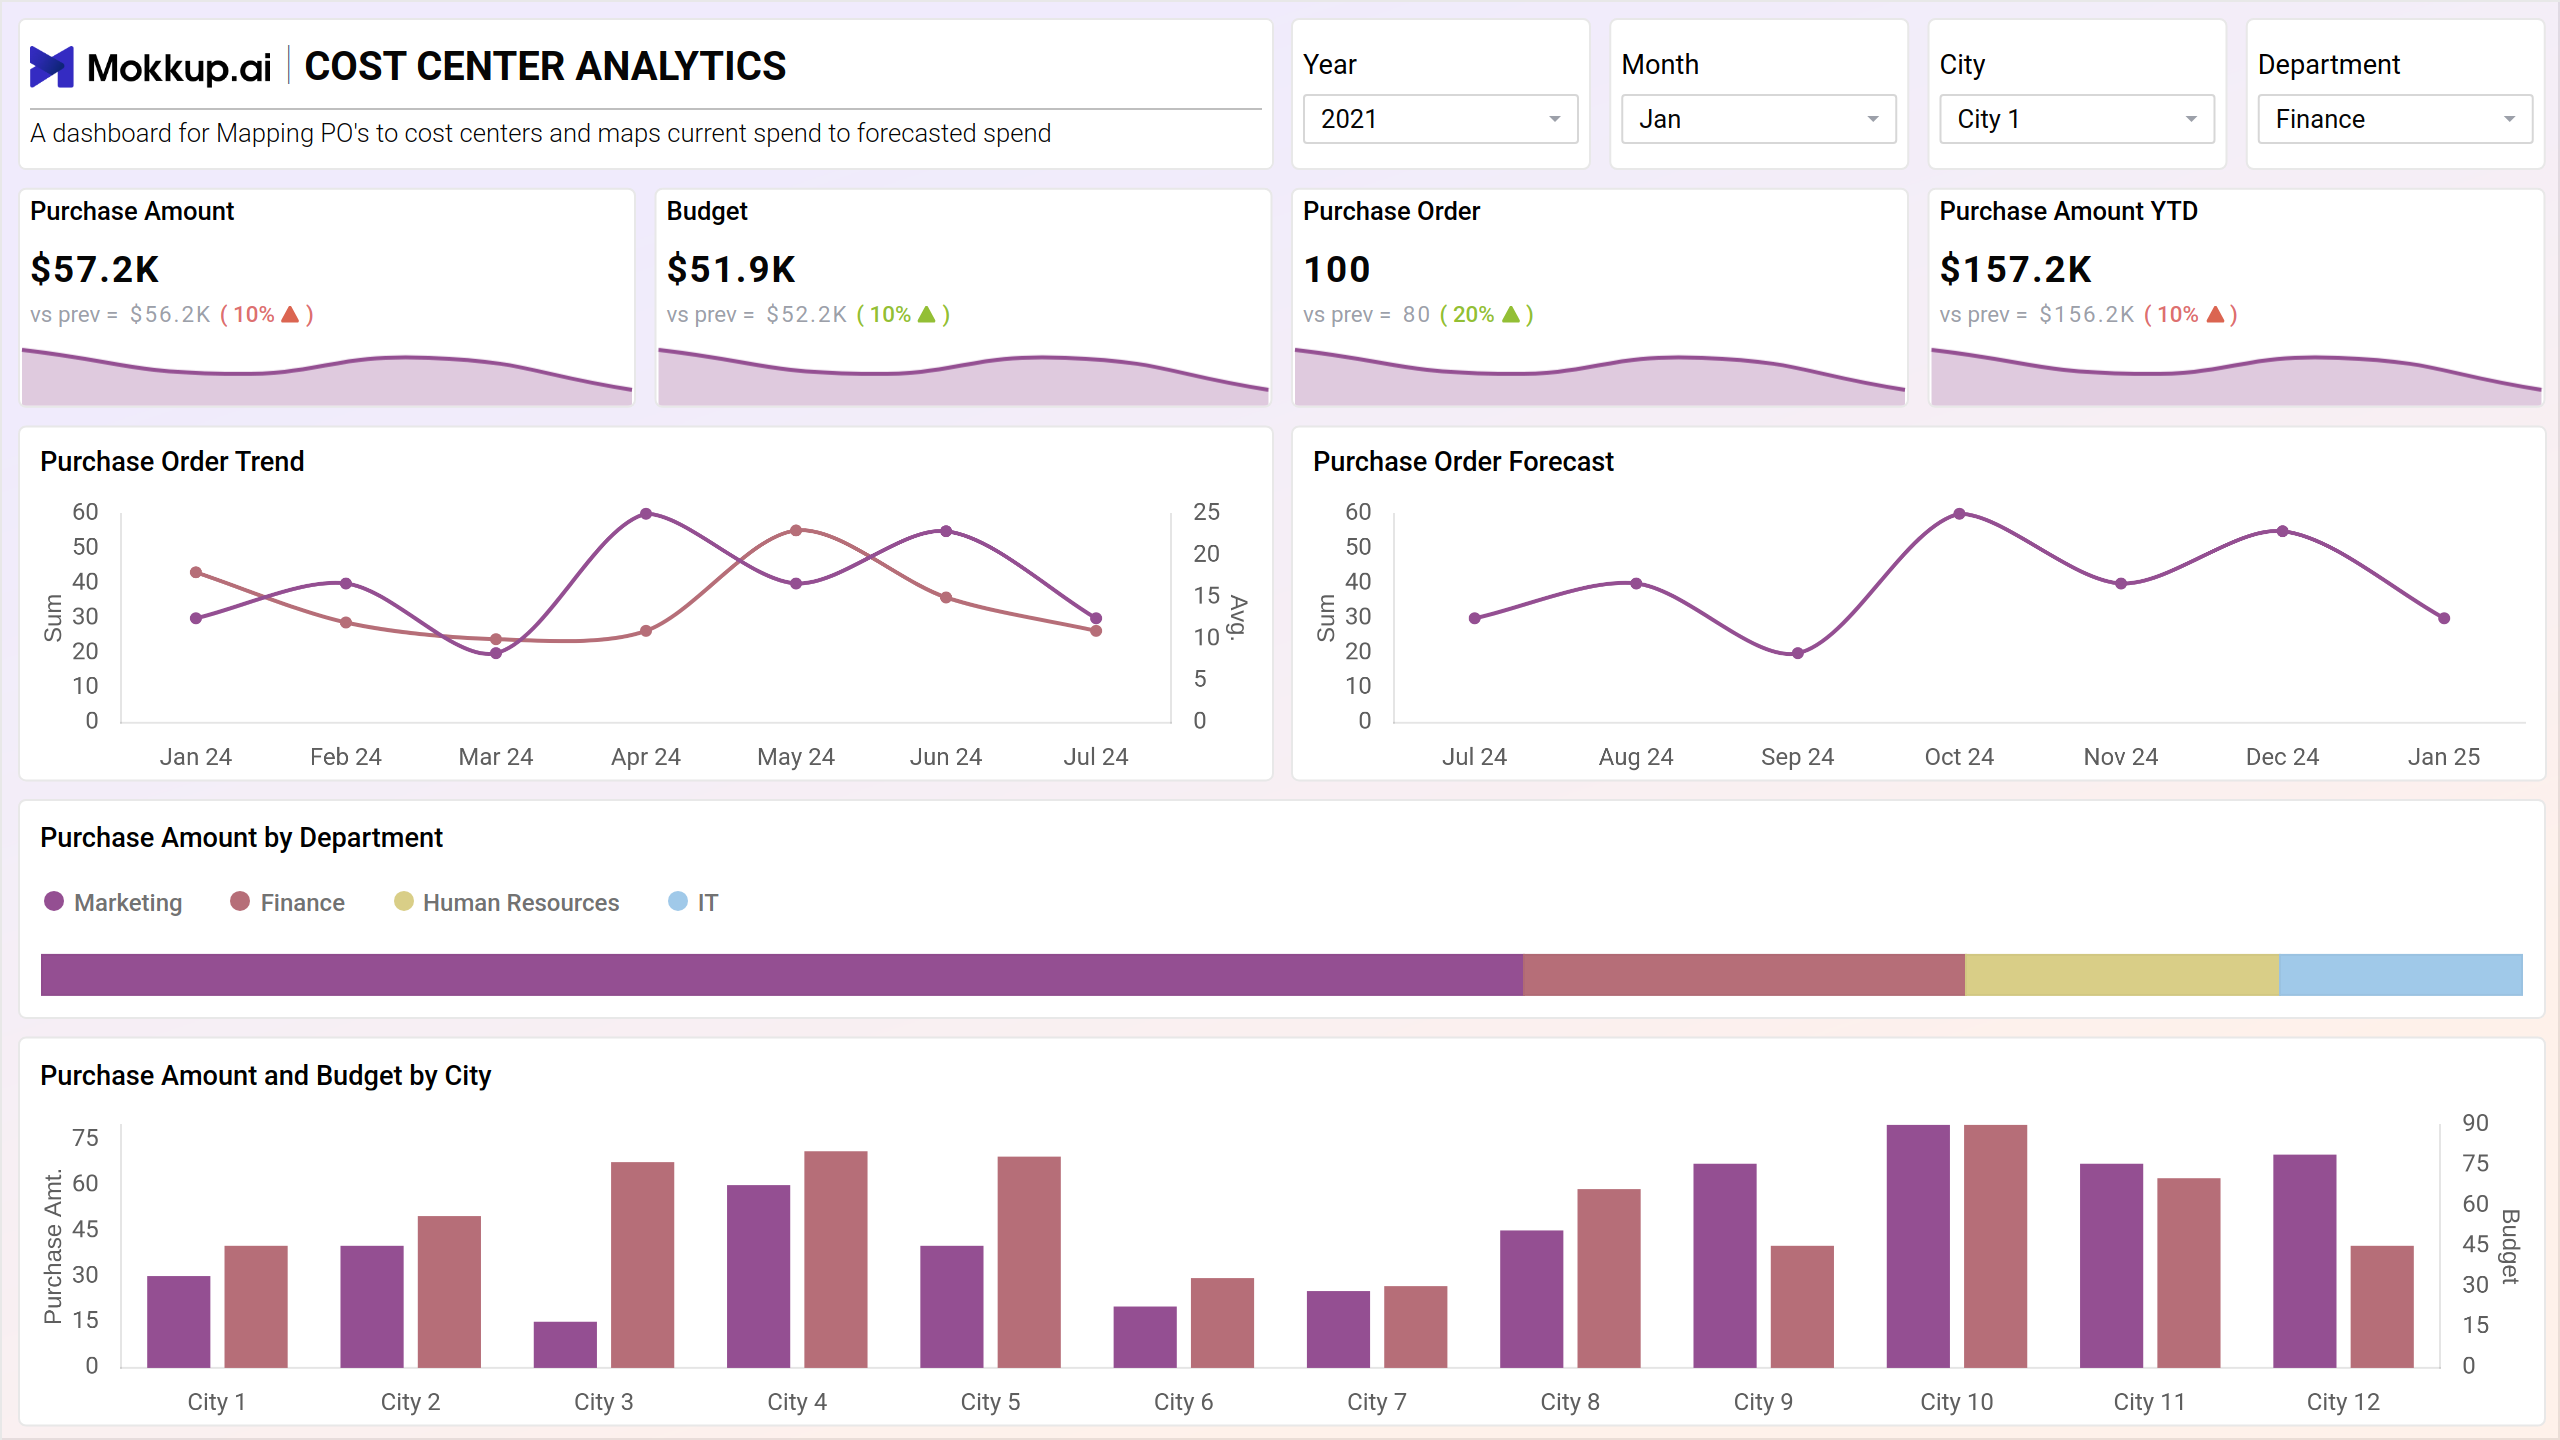
Task: Click the $51.9K Budget value
Action: (x=731, y=269)
